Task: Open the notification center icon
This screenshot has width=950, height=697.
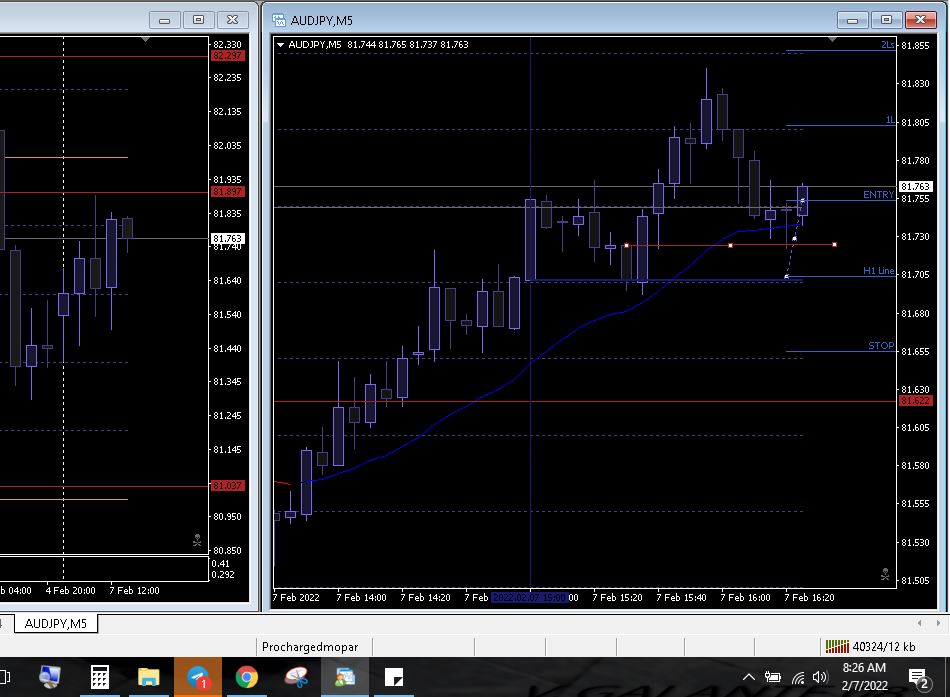Action: click(x=918, y=678)
